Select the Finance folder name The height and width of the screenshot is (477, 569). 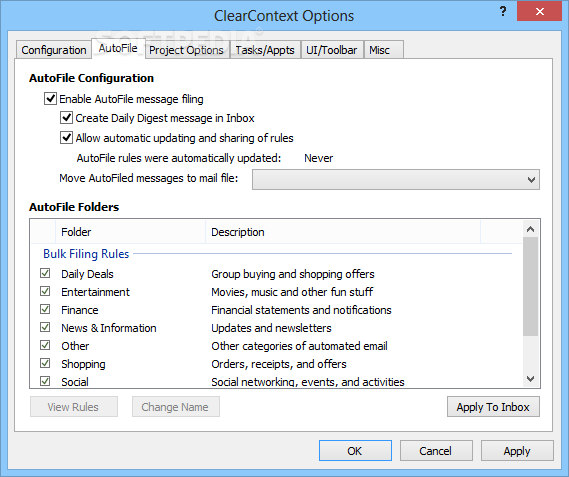[79, 310]
